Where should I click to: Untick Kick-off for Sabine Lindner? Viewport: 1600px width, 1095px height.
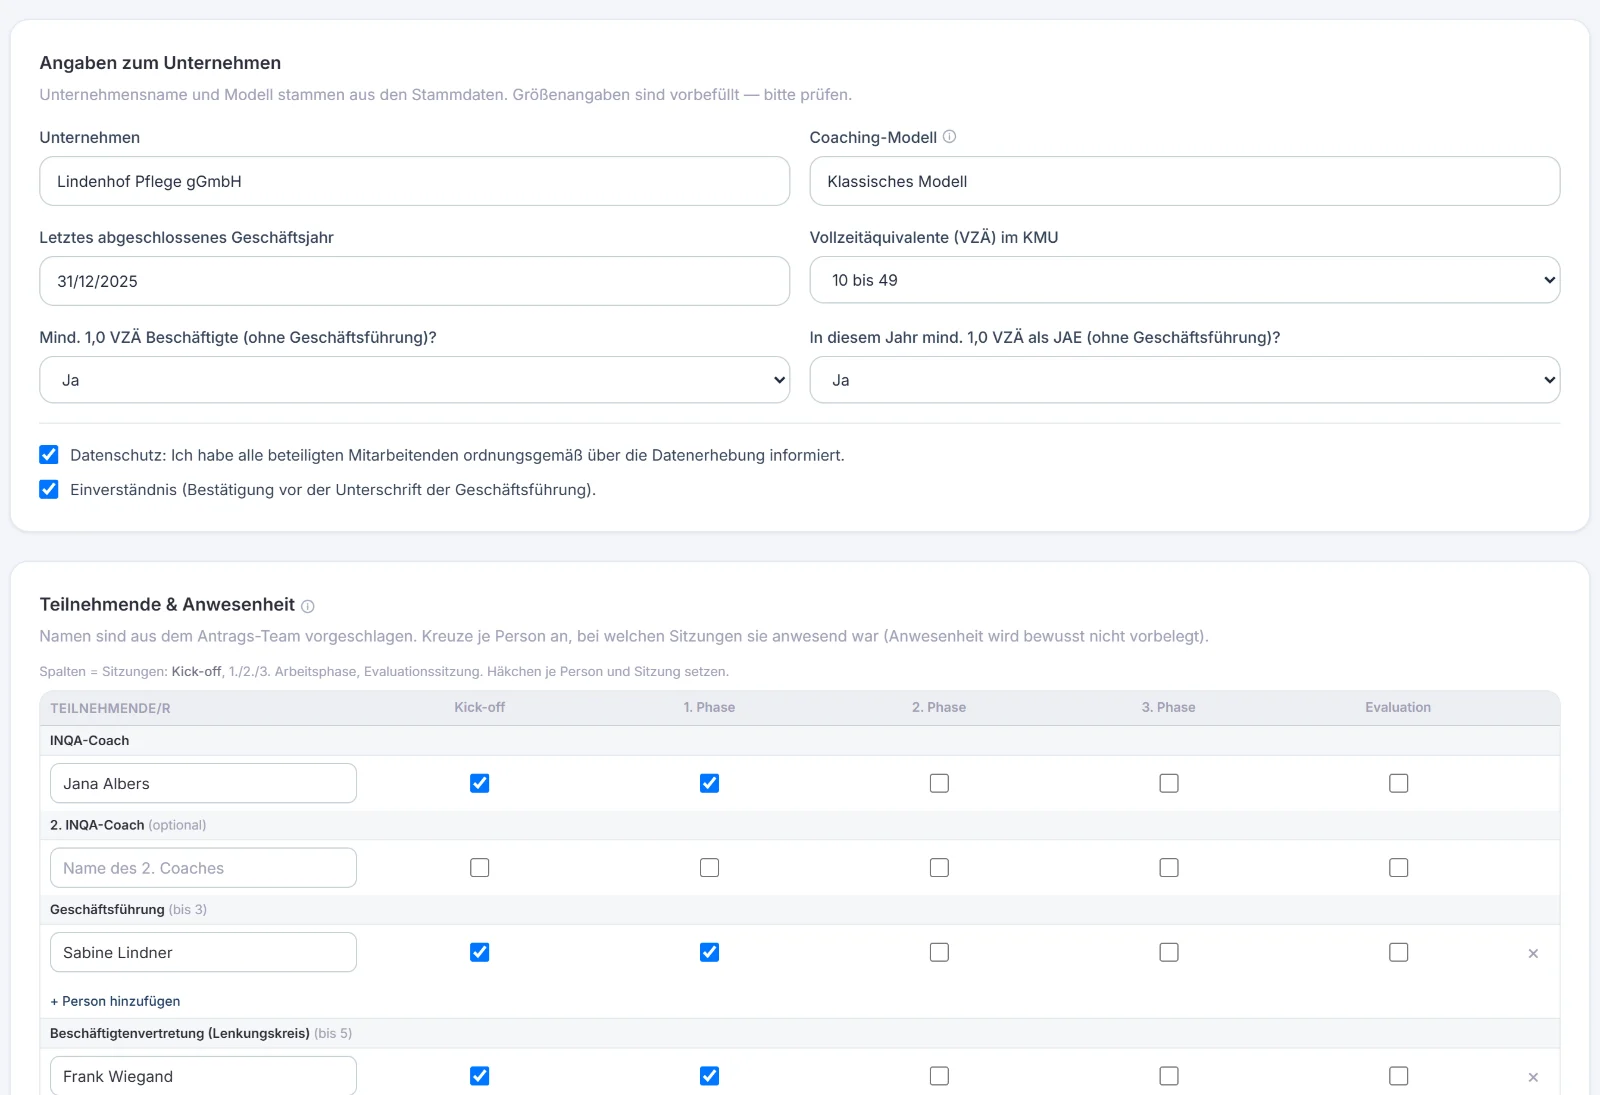(480, 952)
